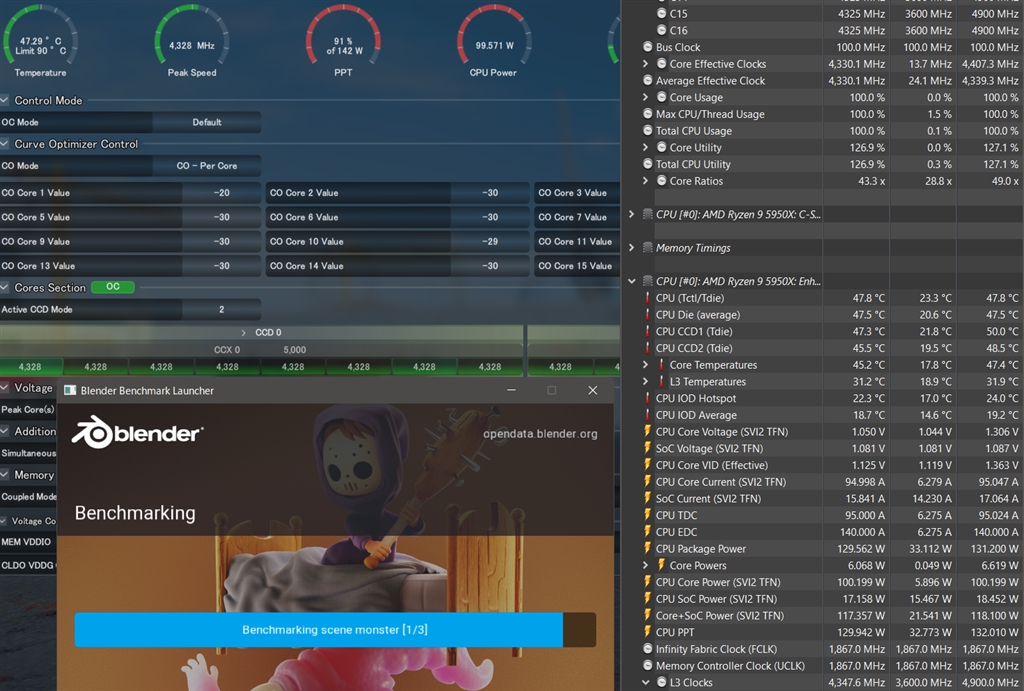Collapse the L3 Clocks row
Screen dimensions: 1024x691
point(645,682)
